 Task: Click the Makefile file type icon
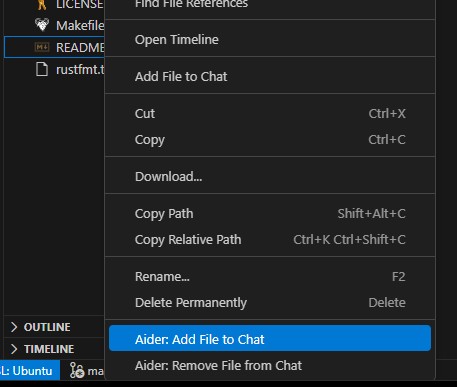[x=42, y=25]
